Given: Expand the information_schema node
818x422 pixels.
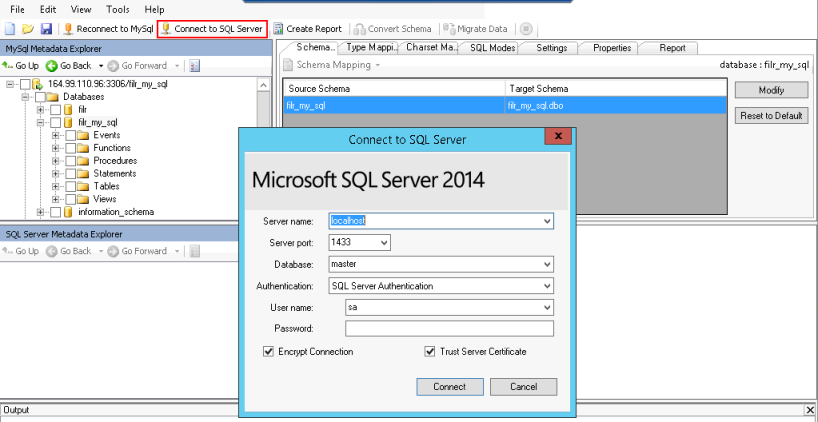Looking at the screenshot, I should [x=40, y=212].
